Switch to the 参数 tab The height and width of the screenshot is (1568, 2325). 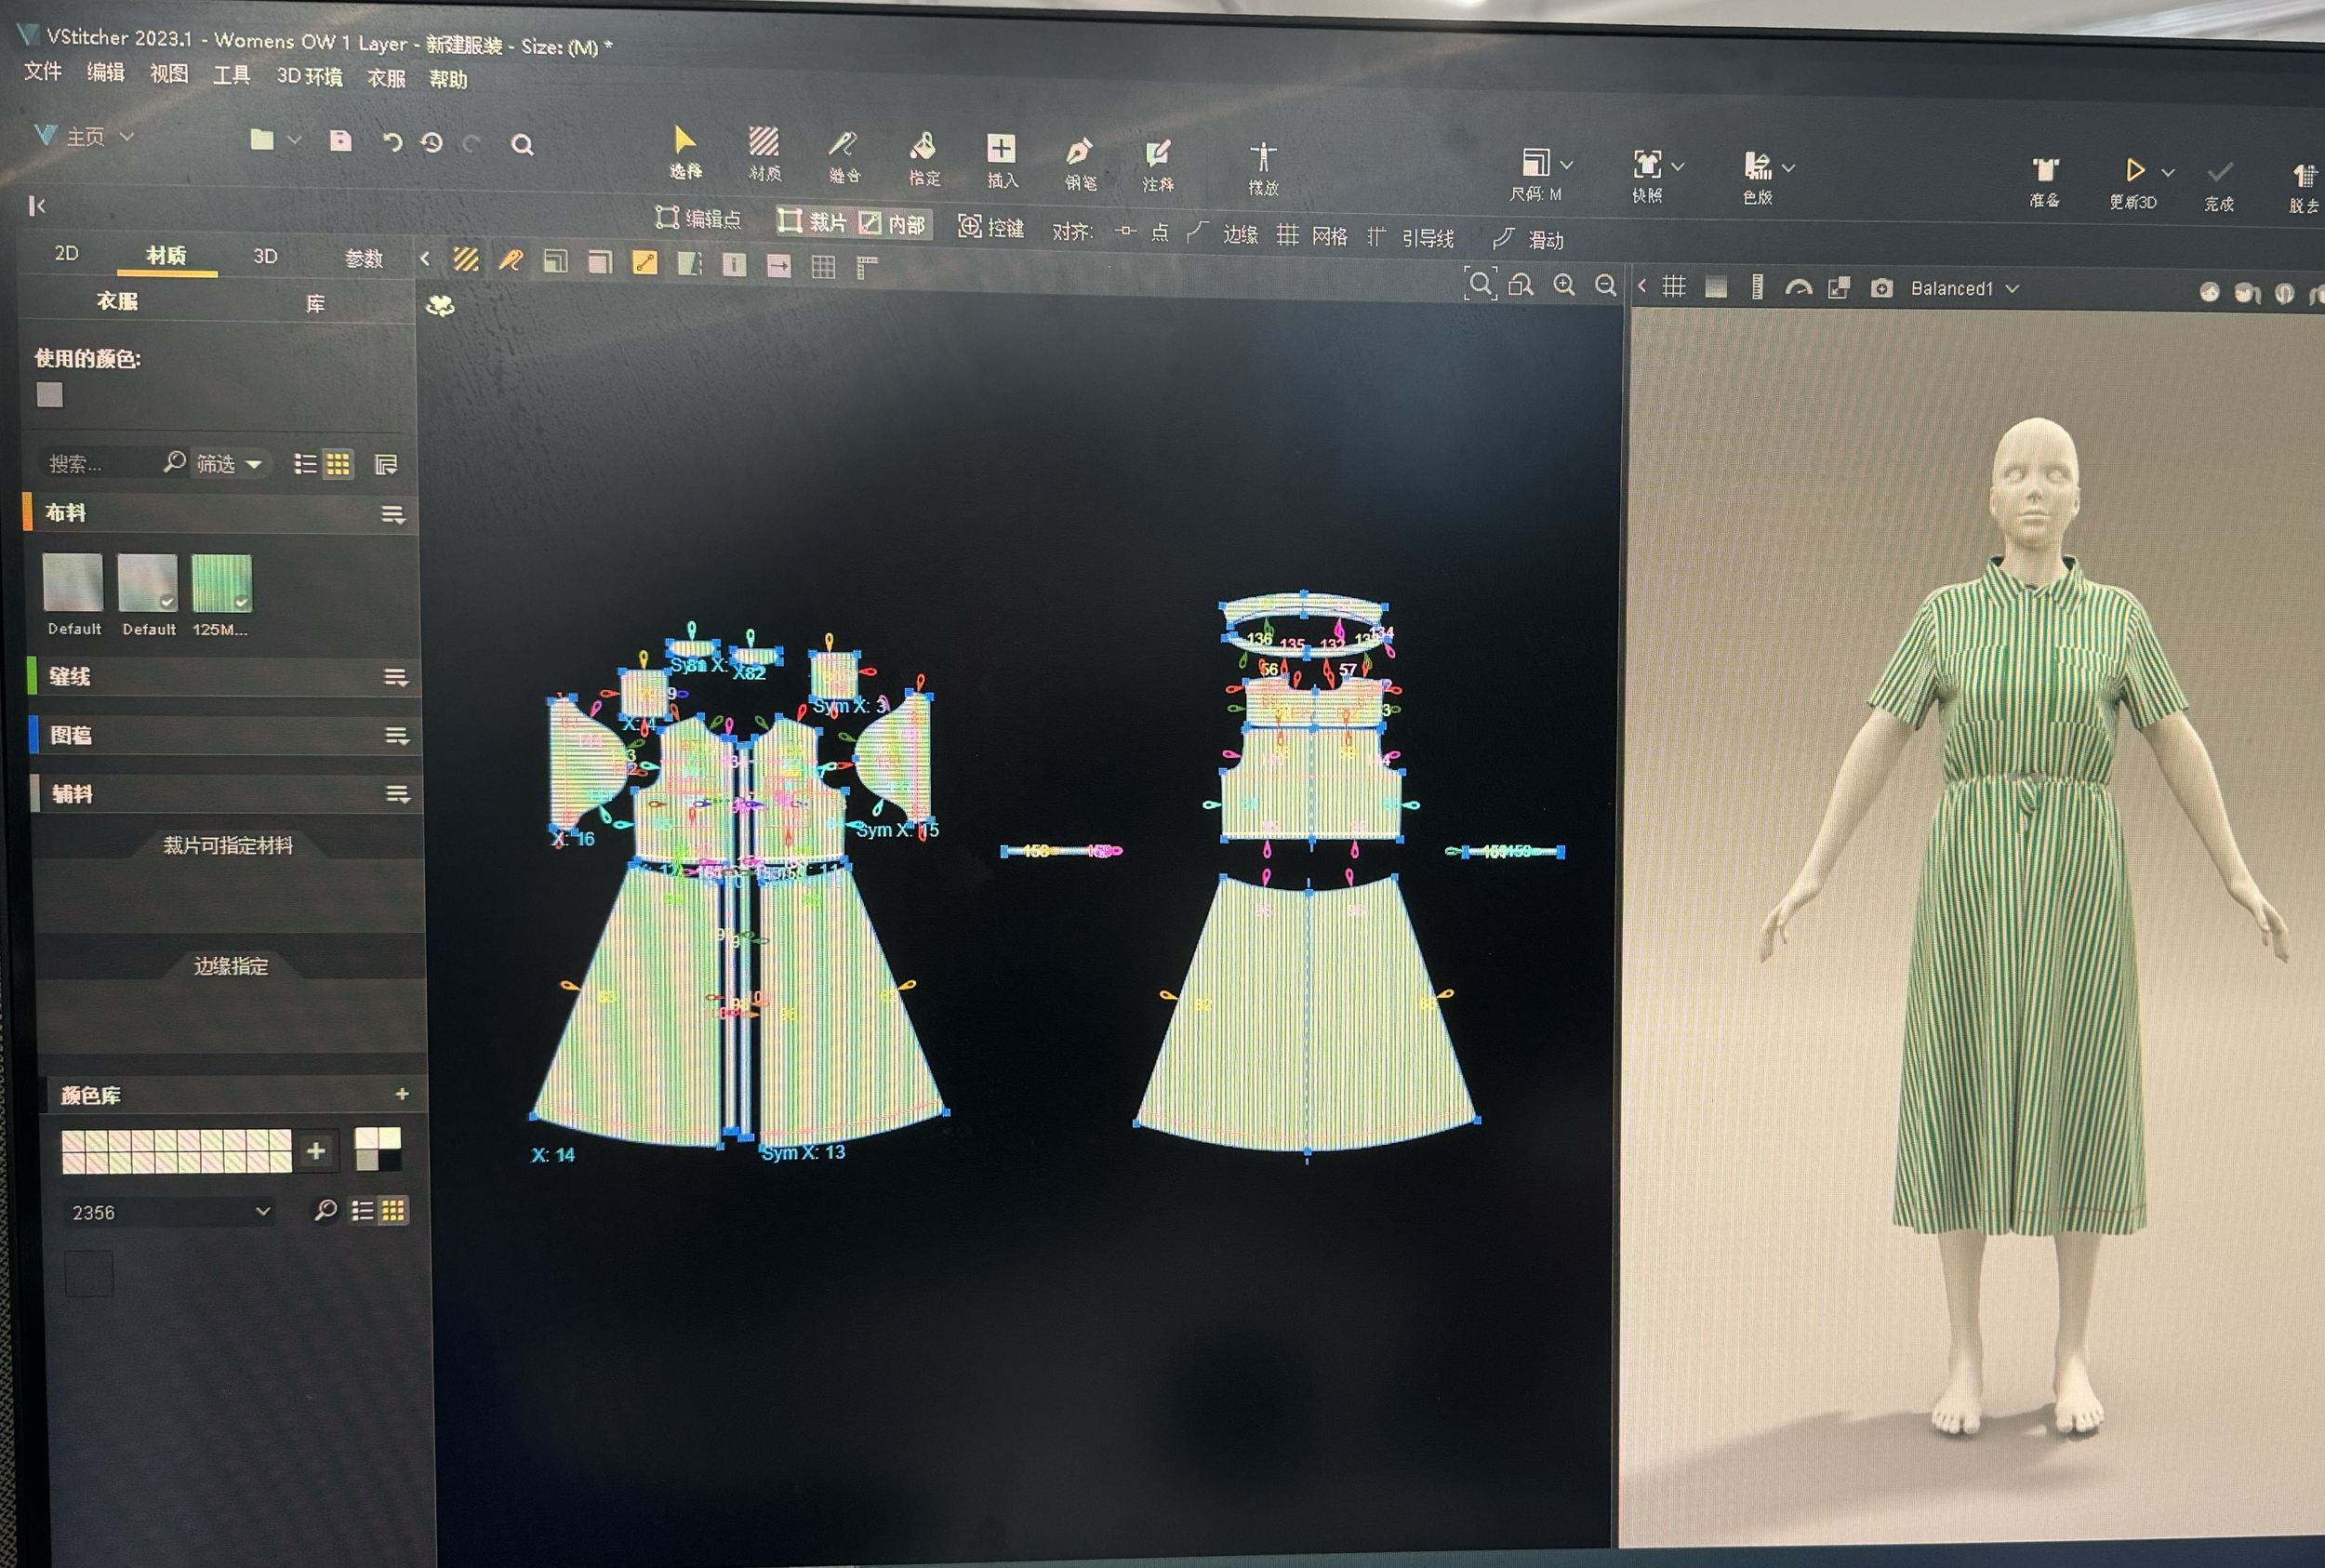364,259
